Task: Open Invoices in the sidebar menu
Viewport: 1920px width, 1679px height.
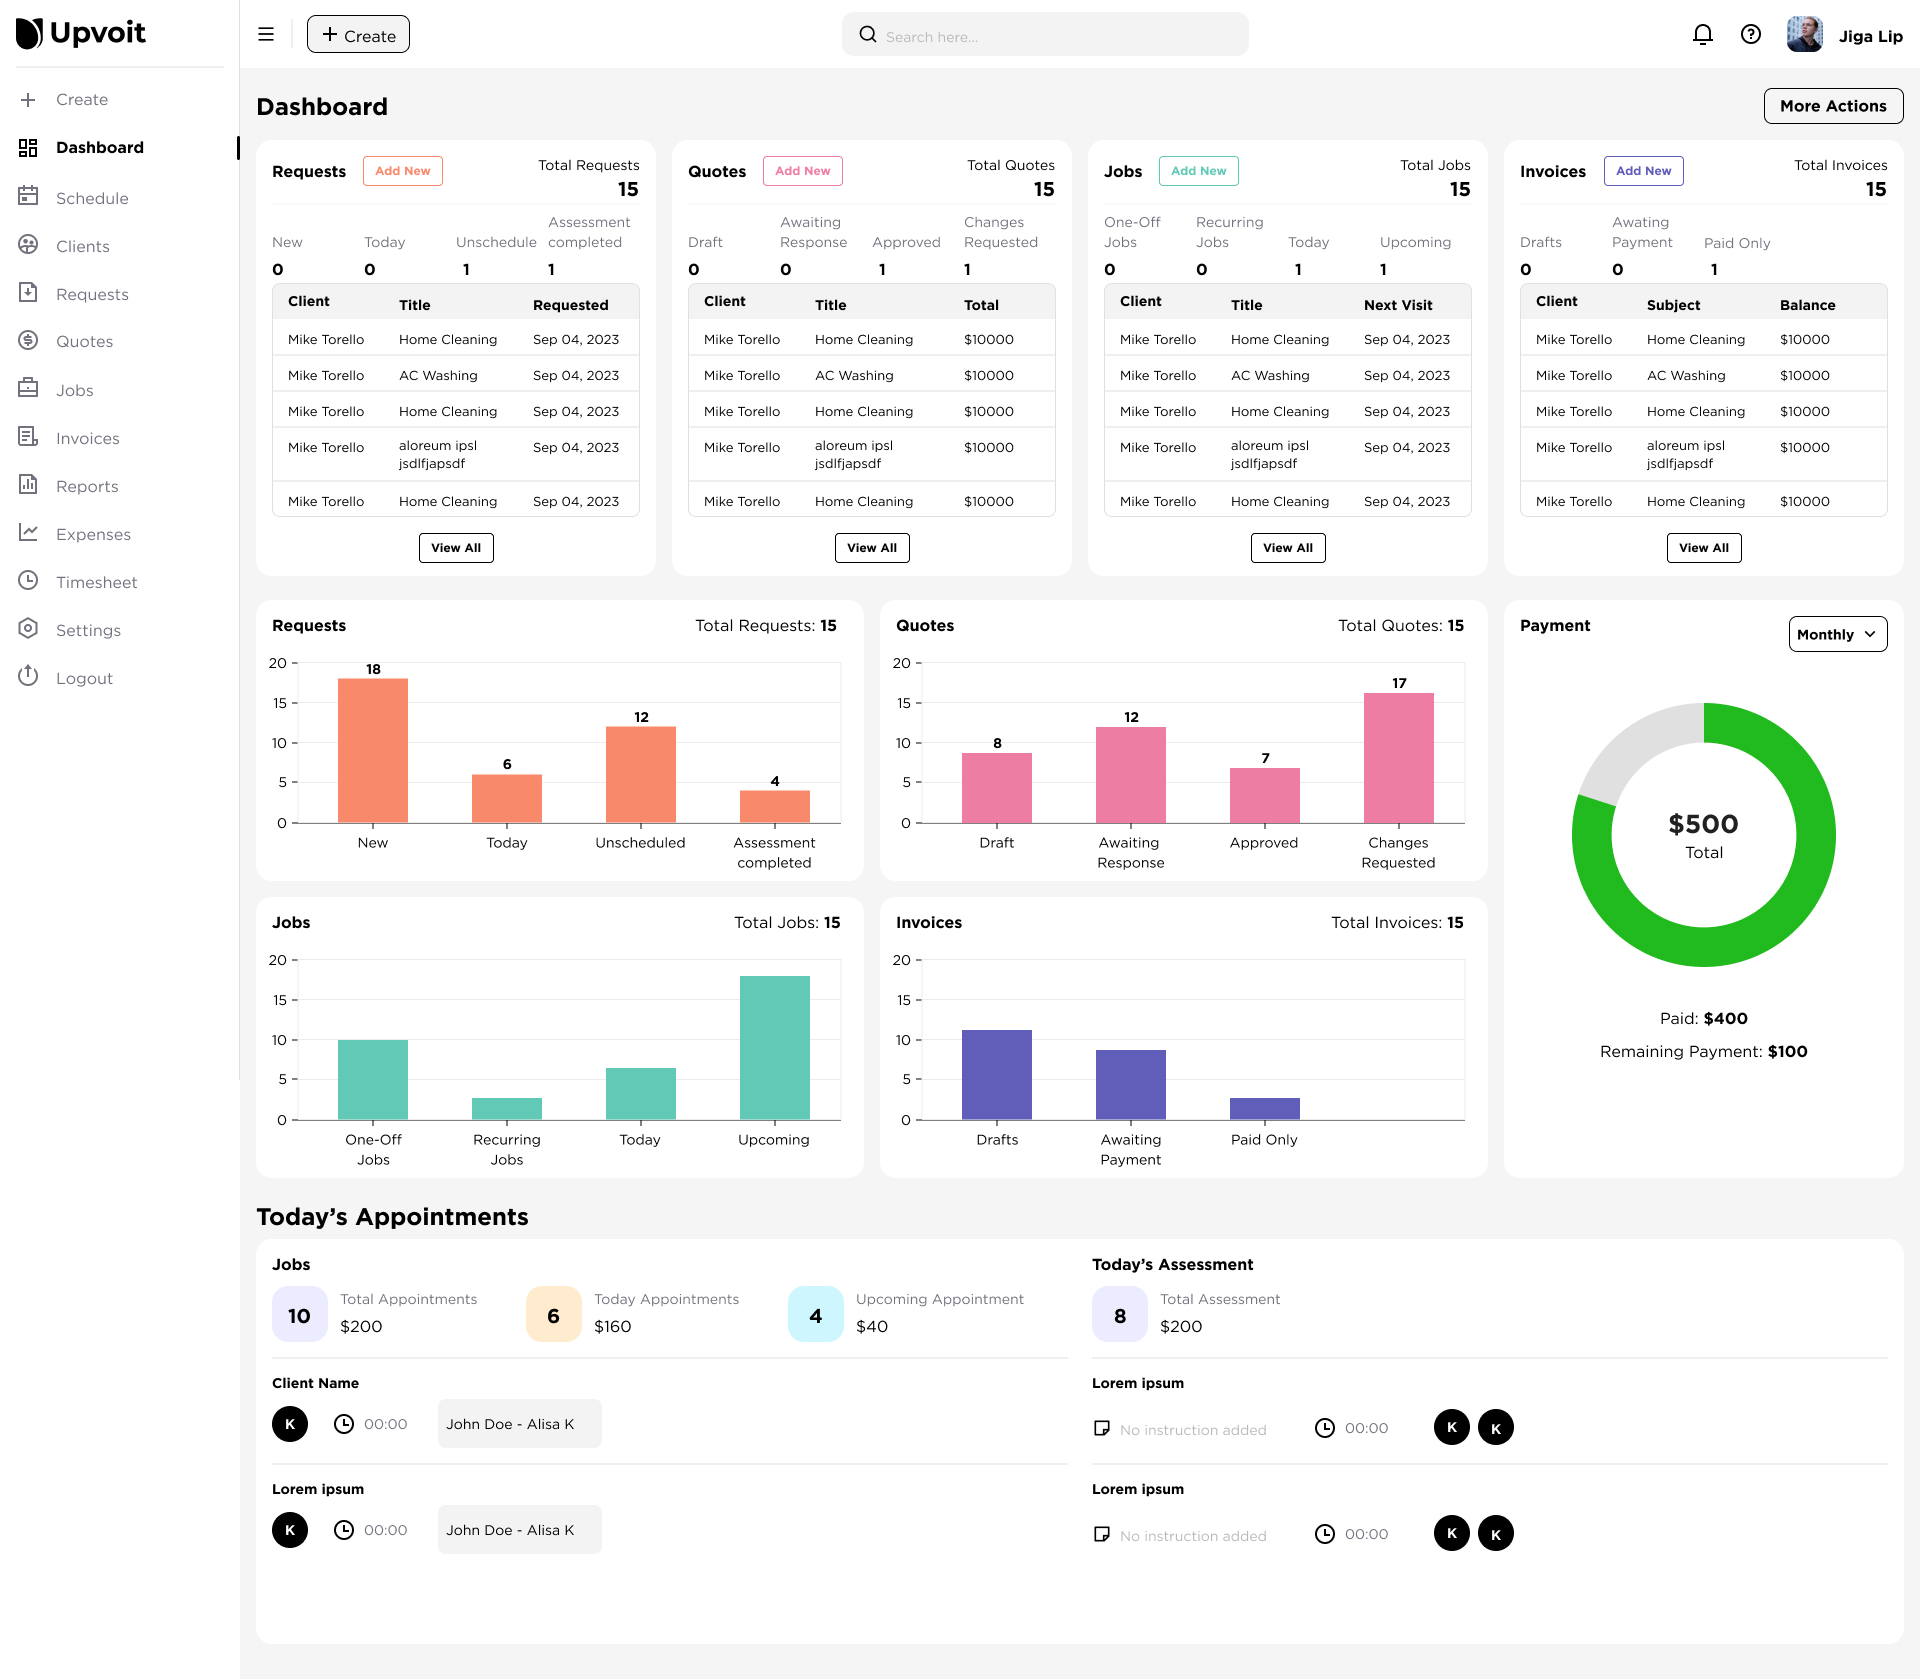Action: (87, 438)
